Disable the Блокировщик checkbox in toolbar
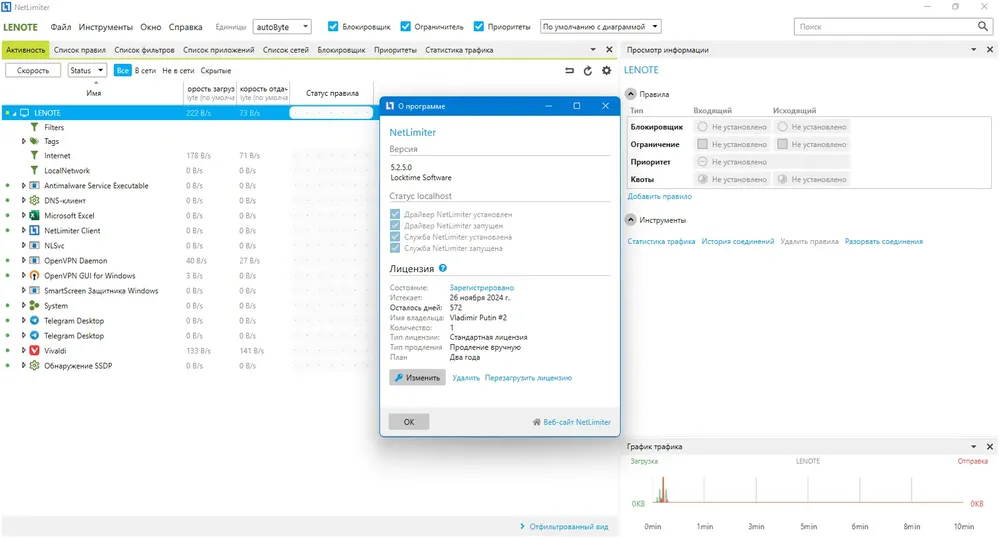1000x538 pixels. click(x=333, y=27)
